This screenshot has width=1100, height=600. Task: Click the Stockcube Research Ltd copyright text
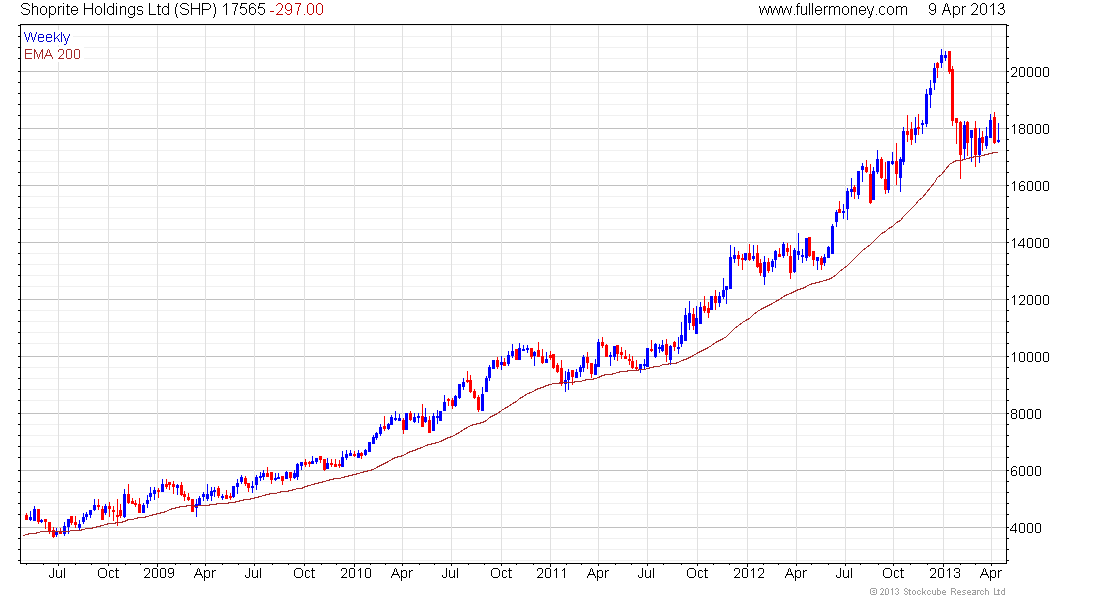pos(937,592)
